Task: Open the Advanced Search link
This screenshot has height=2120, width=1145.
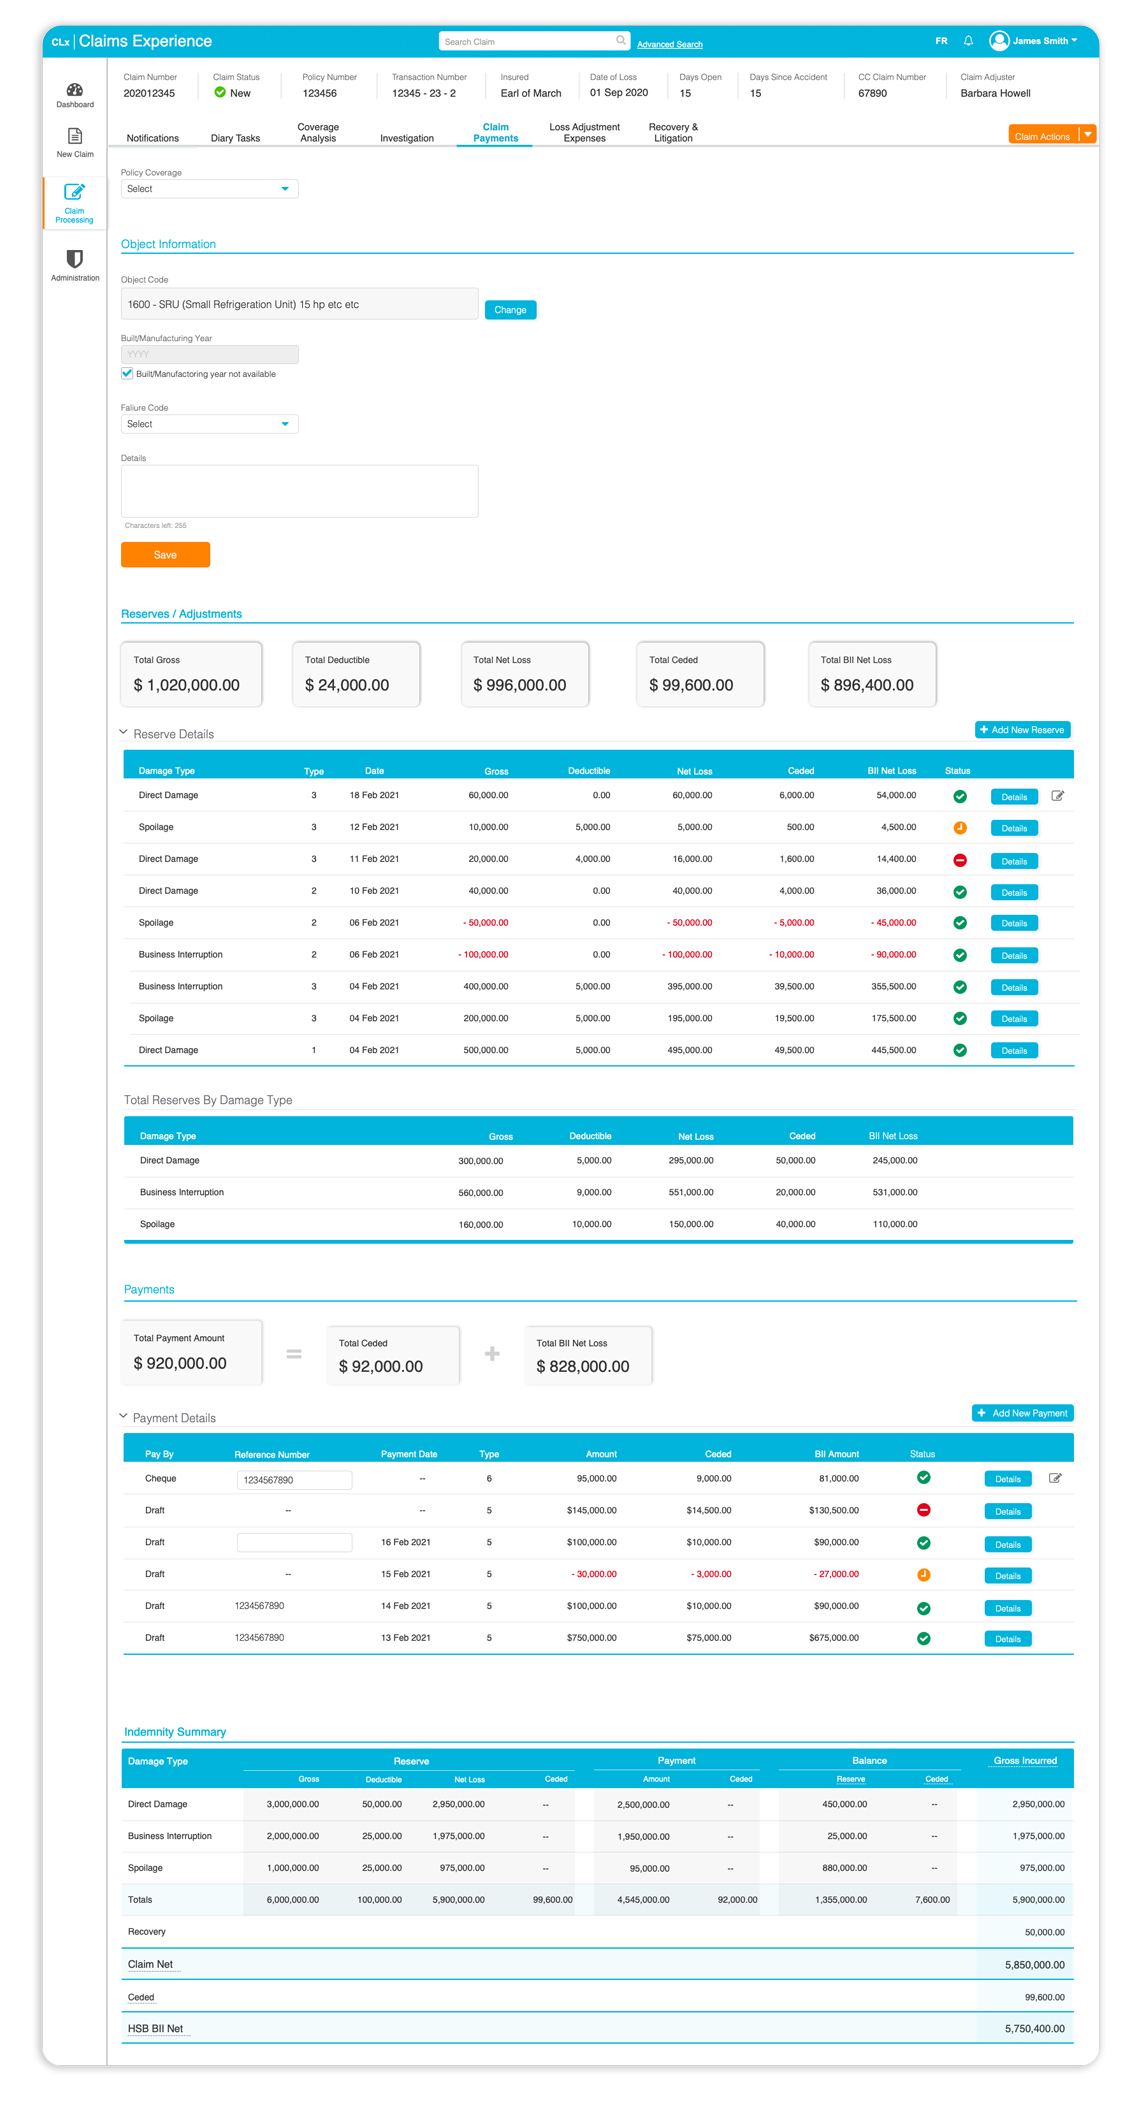Action: [670, 44]
